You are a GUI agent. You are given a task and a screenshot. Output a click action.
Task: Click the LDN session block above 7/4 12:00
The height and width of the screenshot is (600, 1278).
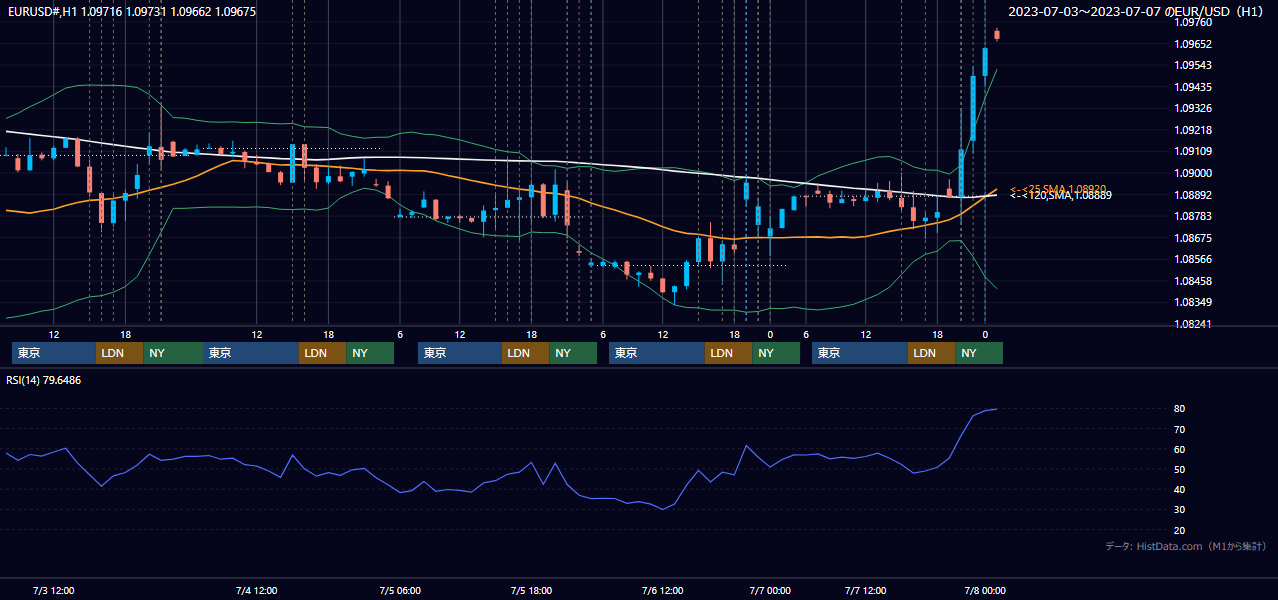[x=323, y=353]
